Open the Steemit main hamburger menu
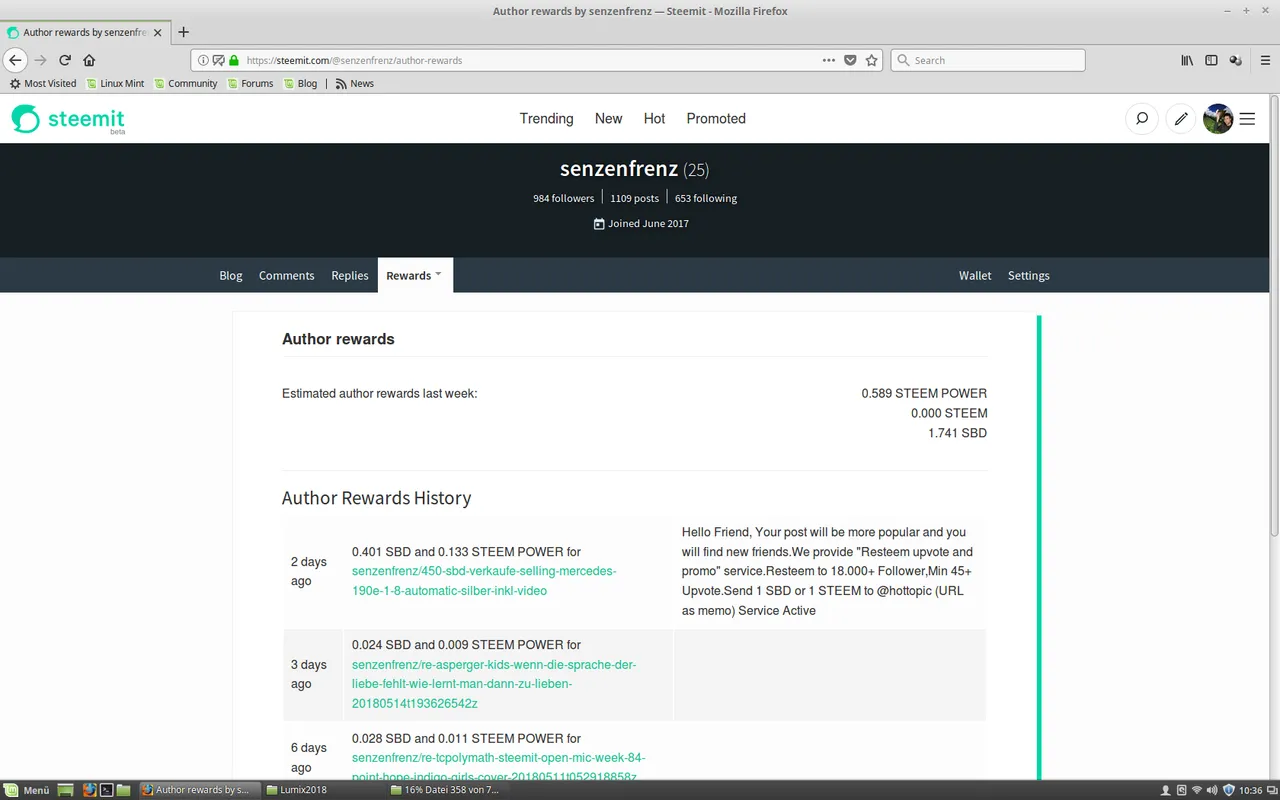1280x800 pixels. point(1247,118)
